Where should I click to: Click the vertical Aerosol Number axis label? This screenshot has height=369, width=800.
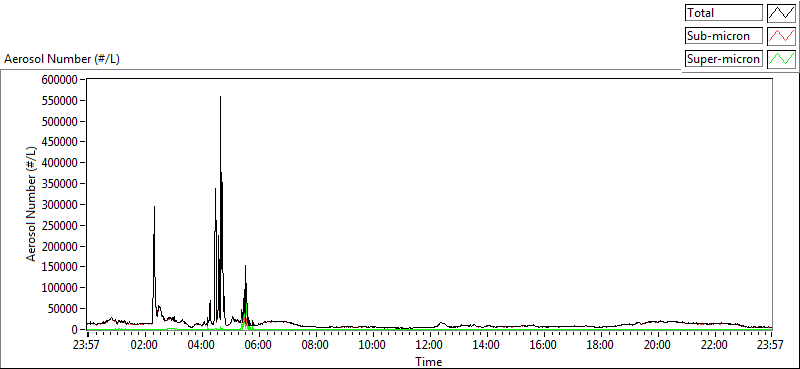click(x=32, y=204)
